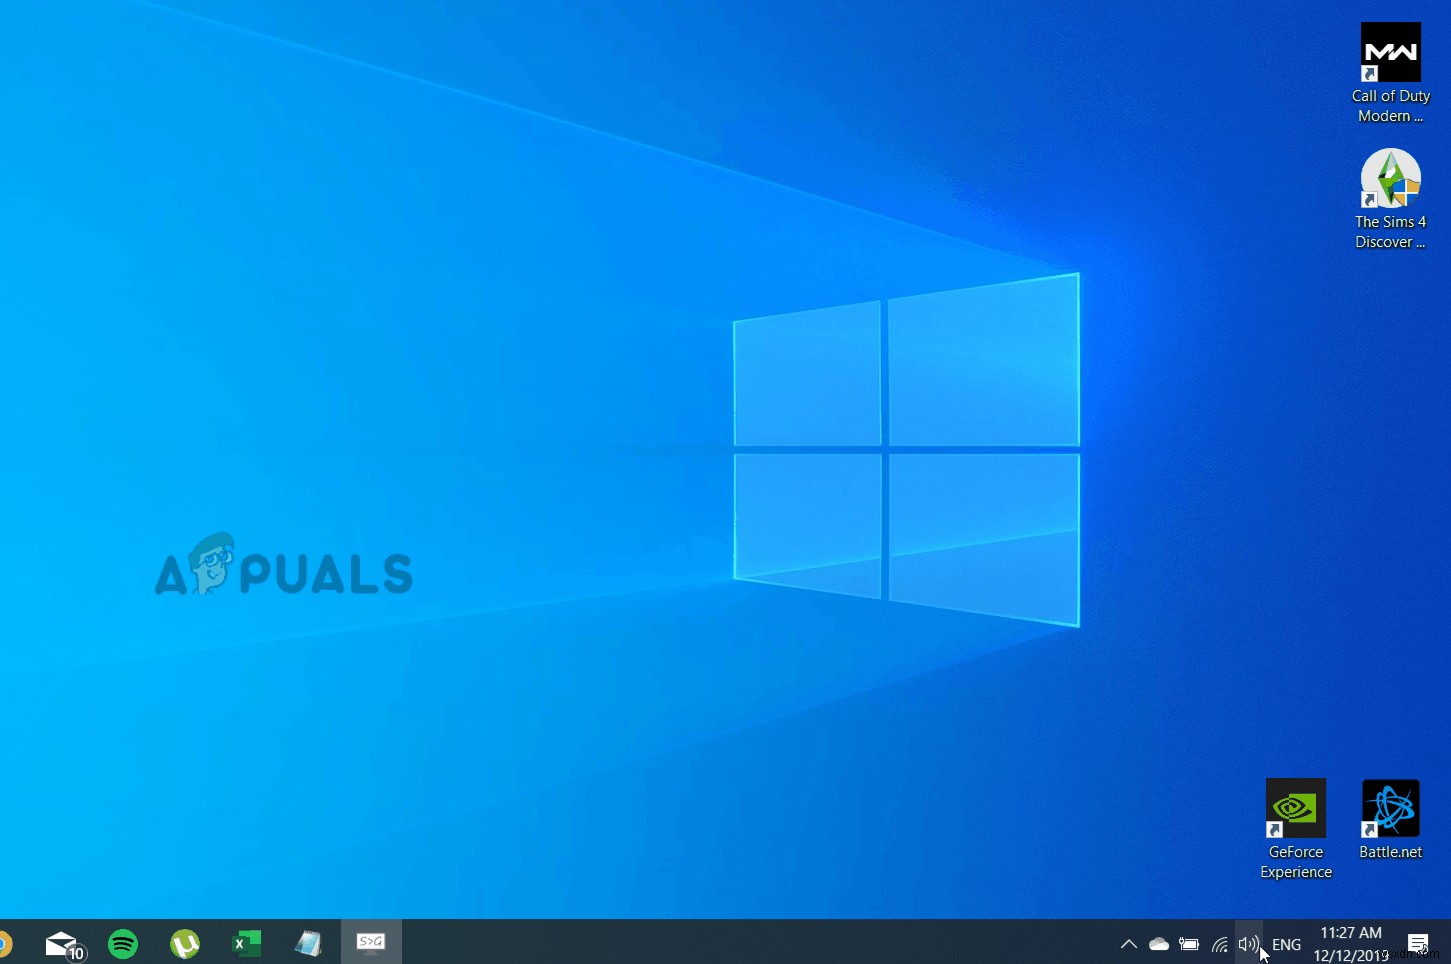Open Microsoft Excel from the taskbar
Viewport: 1451px width, 964px height.
246,943
